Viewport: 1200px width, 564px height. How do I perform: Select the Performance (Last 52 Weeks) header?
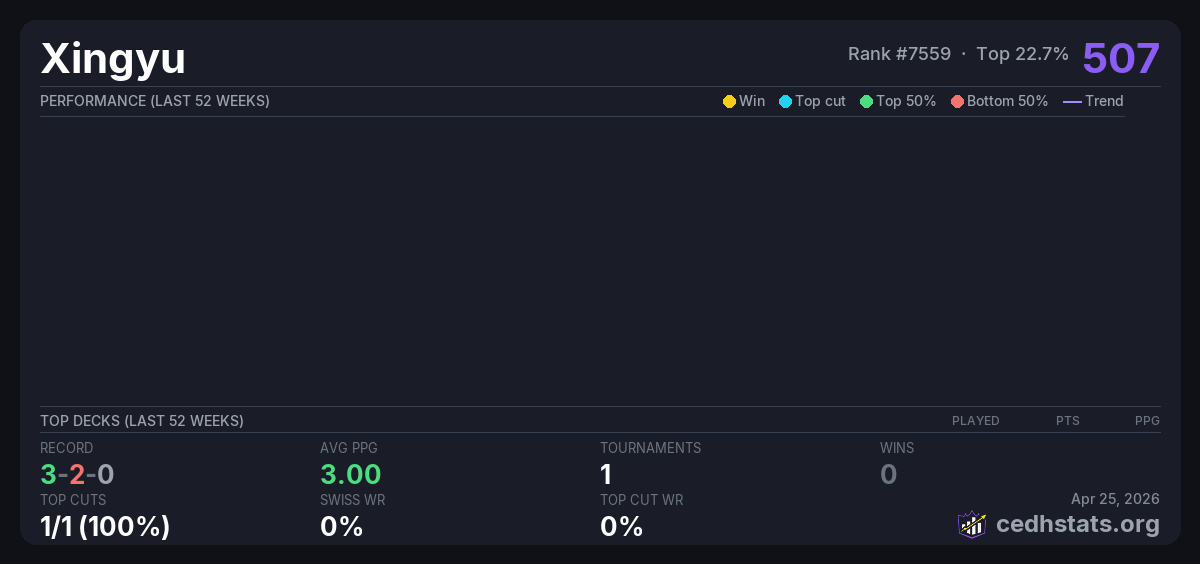(155, 101)
